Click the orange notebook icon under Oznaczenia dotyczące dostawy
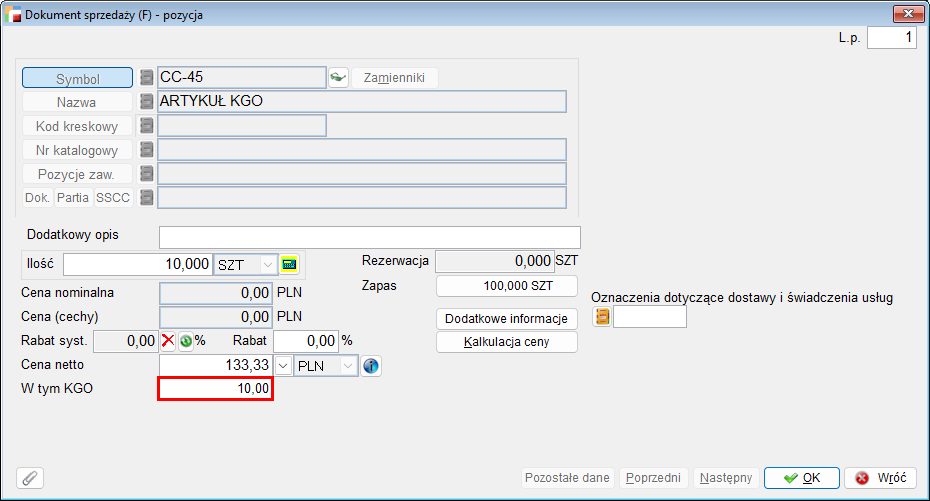Screen dimensions: 930x501 (602, 317)
